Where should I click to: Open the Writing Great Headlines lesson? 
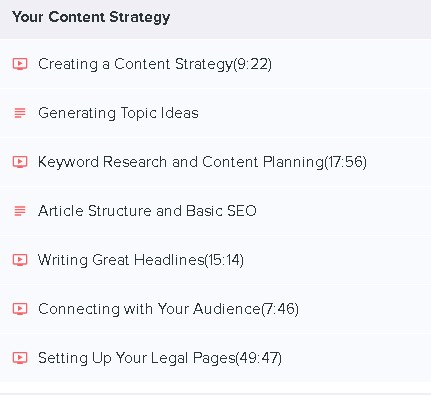click(x=215, y=260)
